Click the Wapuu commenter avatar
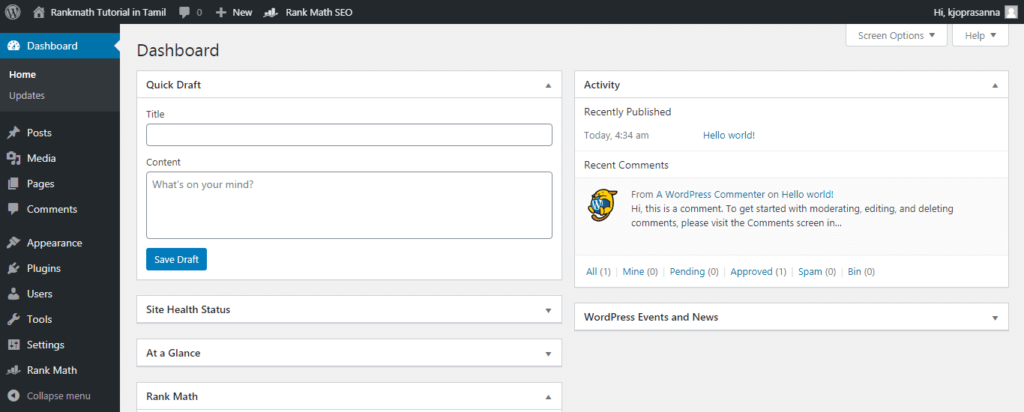Viewport: 1024px width, 412px height. pyautogui.click(x=601, y=205)
